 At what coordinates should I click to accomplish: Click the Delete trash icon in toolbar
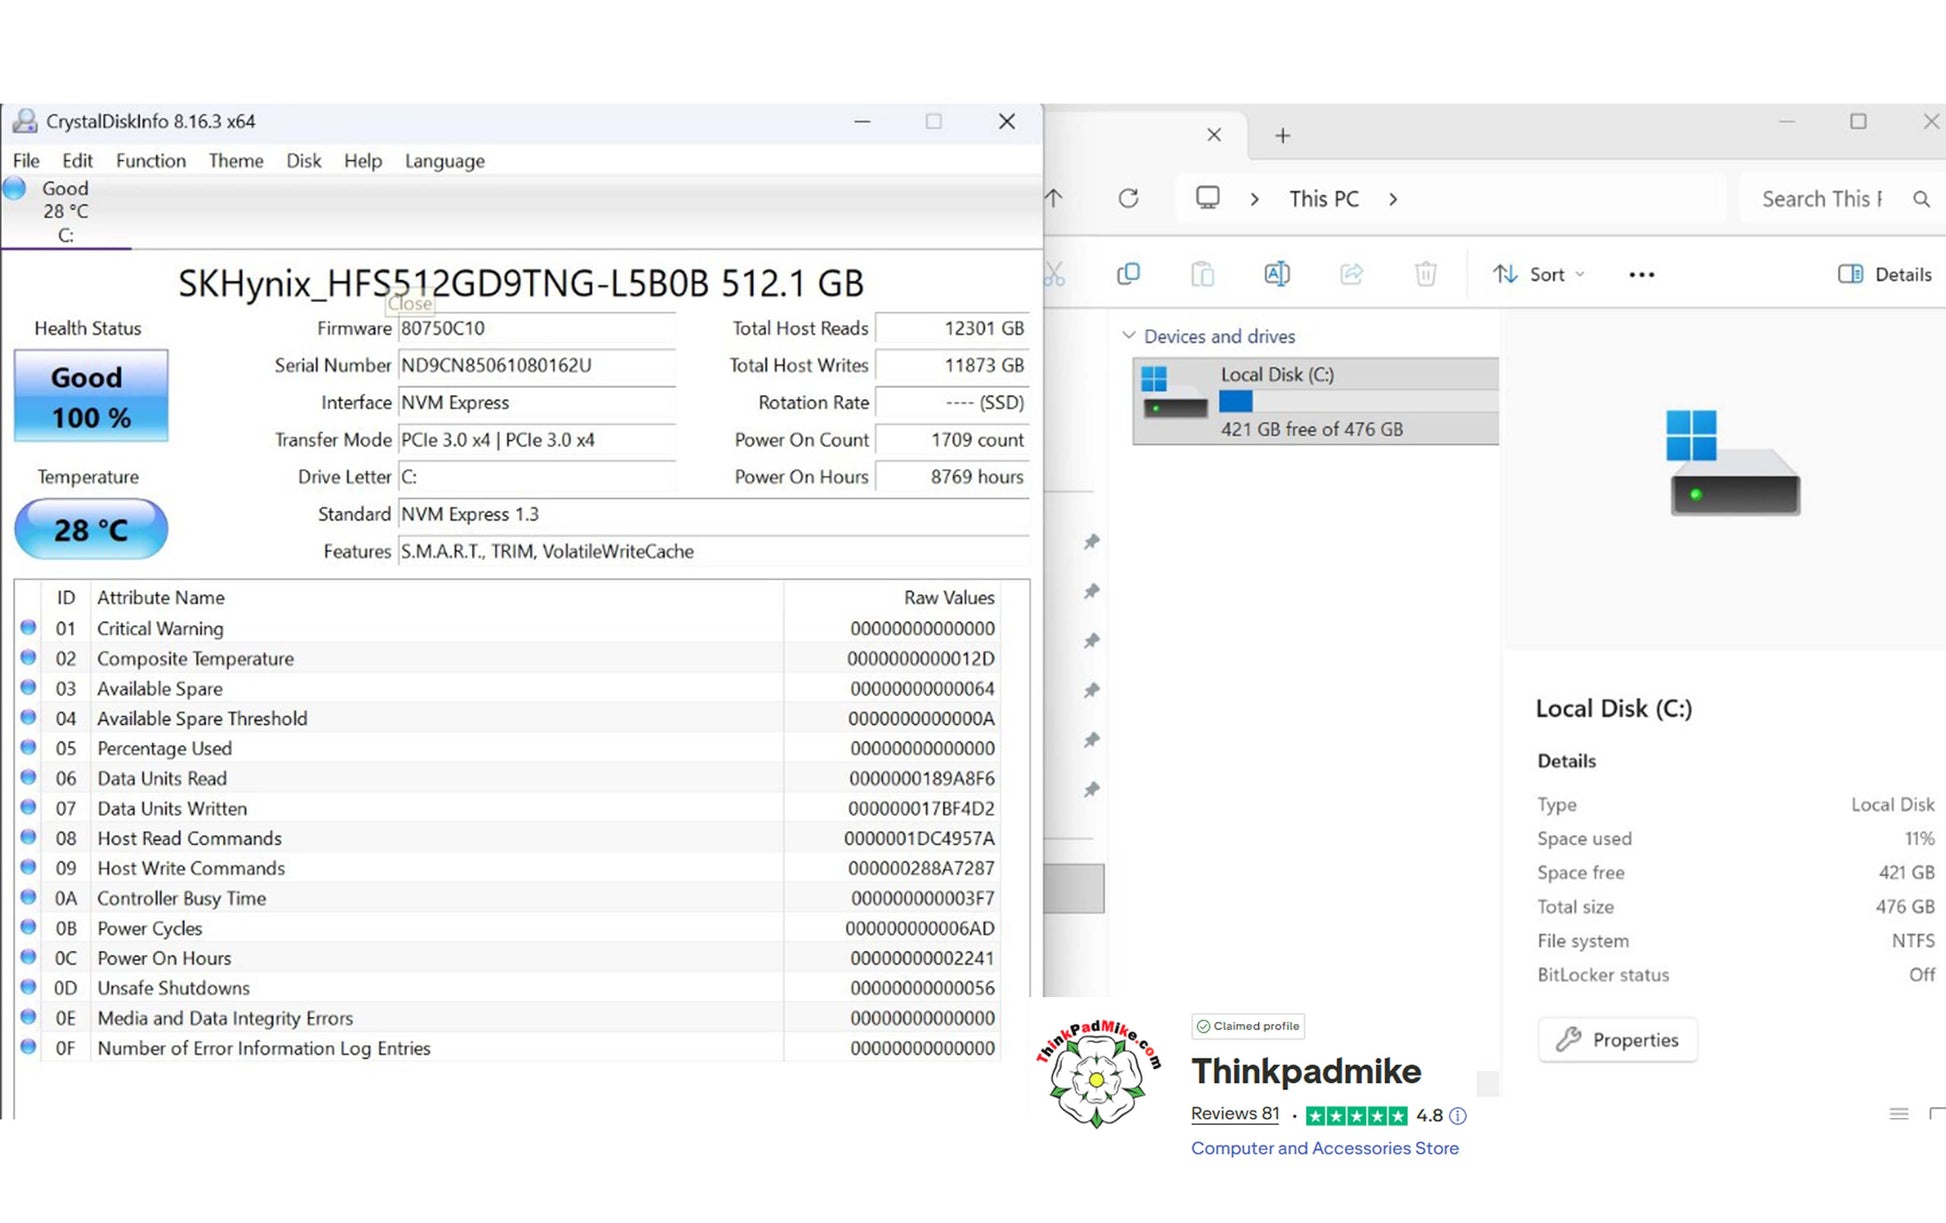coord(1425,274)
